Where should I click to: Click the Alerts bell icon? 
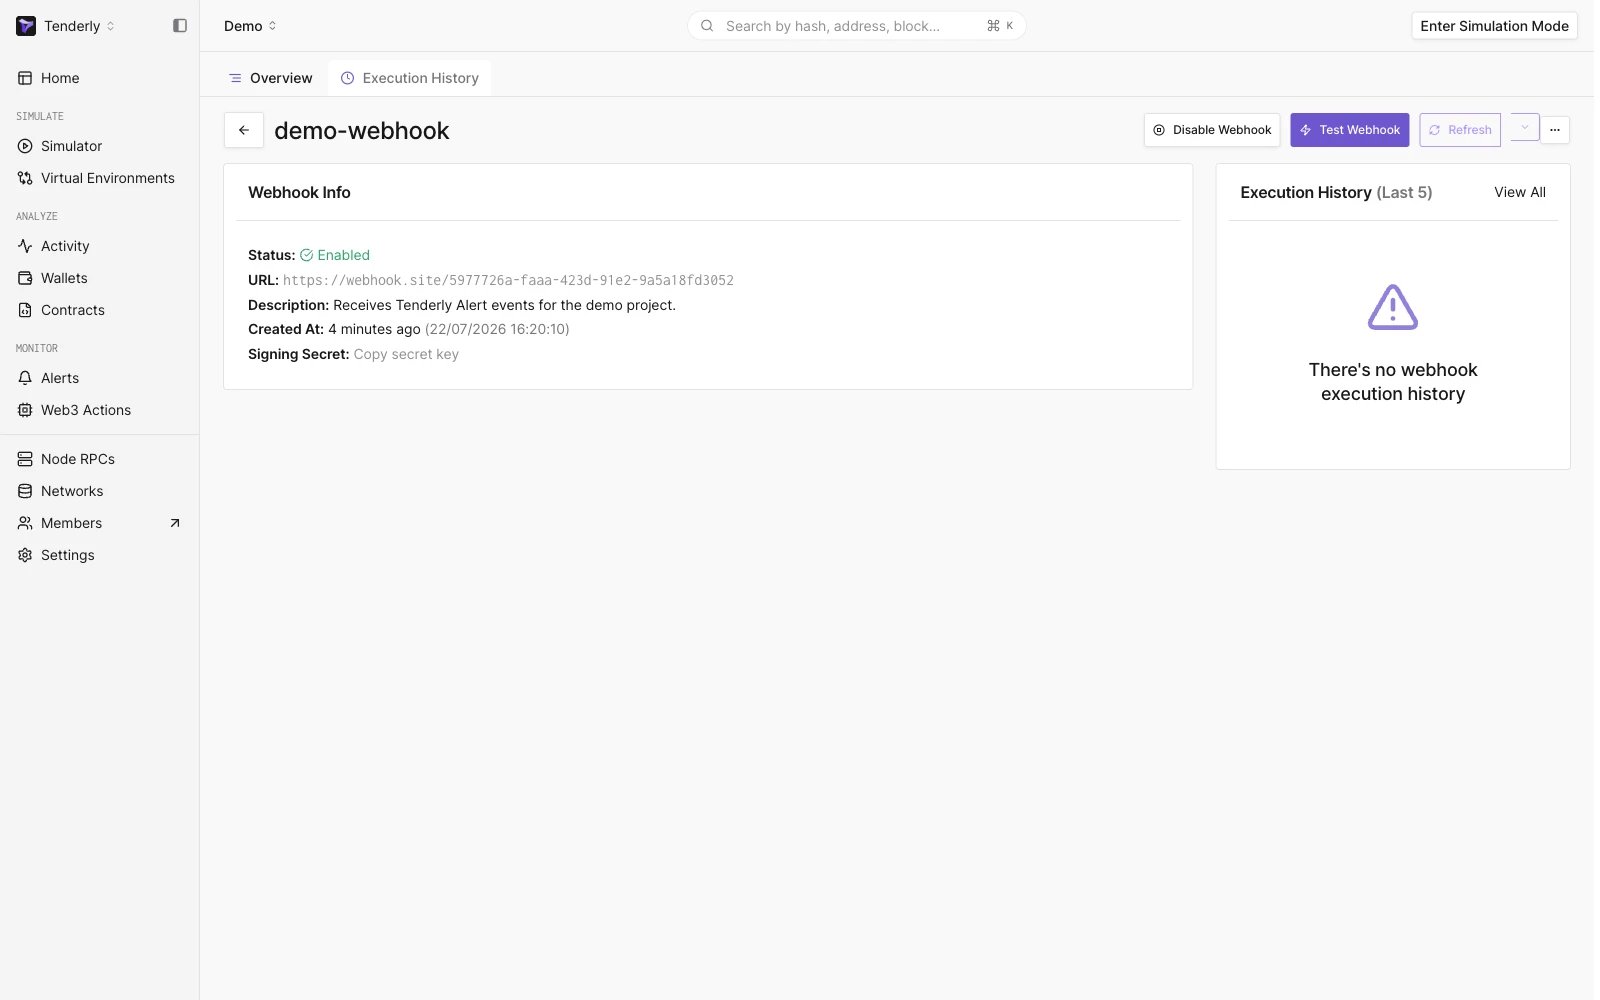(25, 378)
